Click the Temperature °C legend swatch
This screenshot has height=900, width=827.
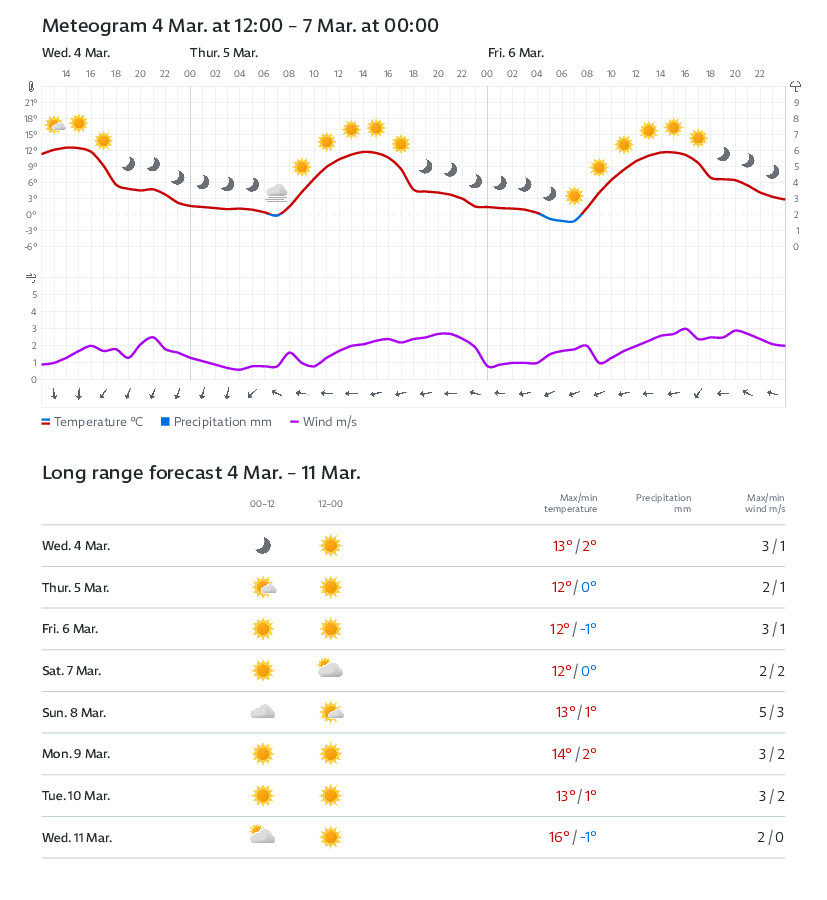click(46, 422)
